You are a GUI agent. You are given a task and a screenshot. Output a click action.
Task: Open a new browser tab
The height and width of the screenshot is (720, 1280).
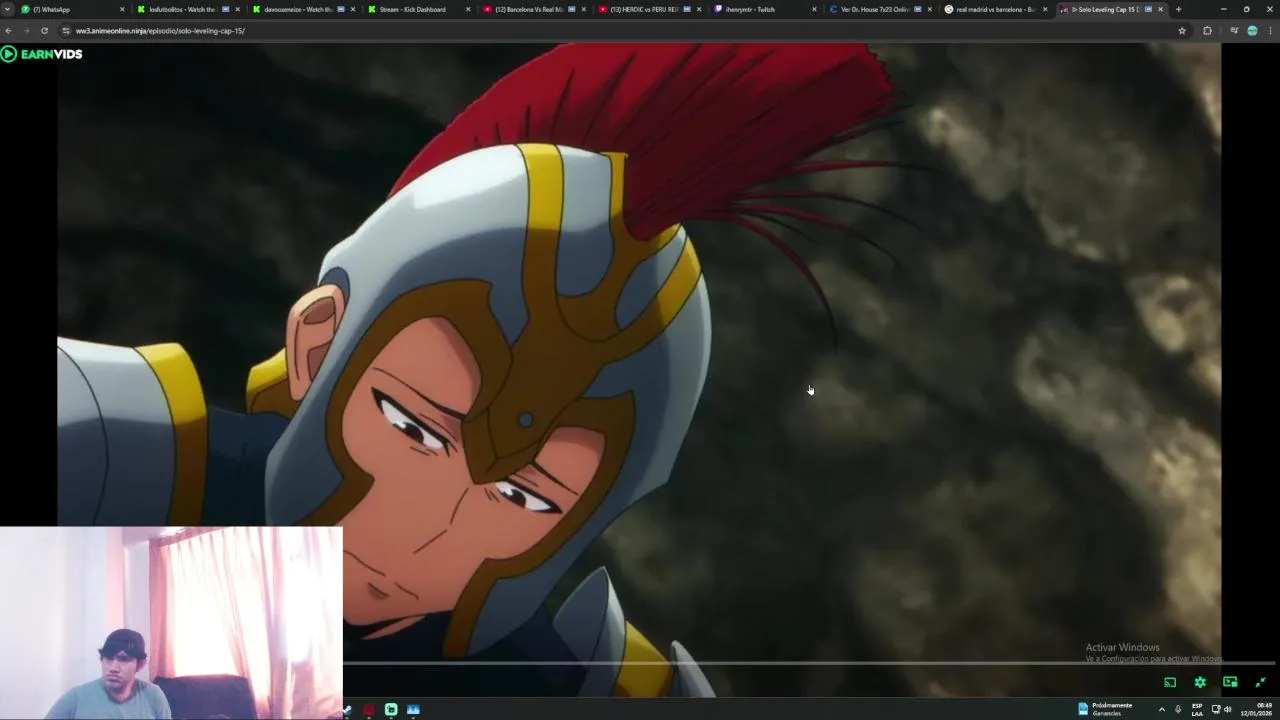click(1178, 9)
